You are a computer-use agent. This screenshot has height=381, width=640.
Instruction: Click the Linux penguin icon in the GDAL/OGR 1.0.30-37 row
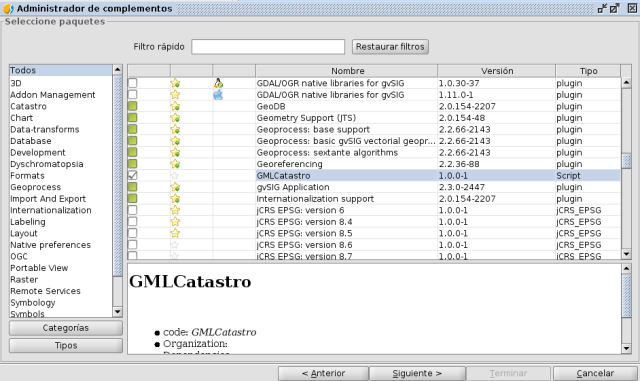(218, 83)
